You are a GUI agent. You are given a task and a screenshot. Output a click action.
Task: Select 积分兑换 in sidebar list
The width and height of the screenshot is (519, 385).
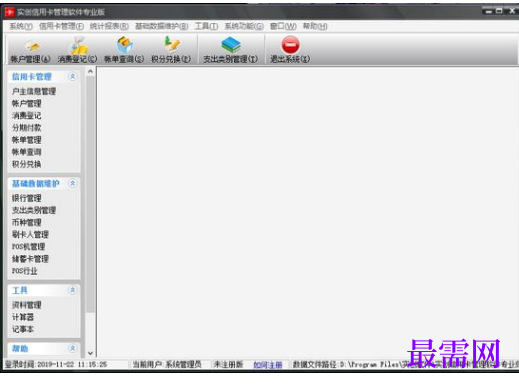pos(27,164)
